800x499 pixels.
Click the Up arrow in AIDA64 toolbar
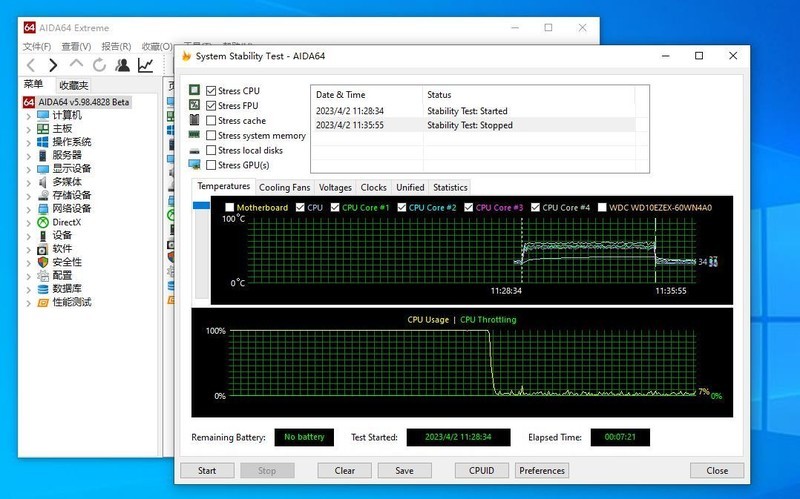(x=76, y=64)
